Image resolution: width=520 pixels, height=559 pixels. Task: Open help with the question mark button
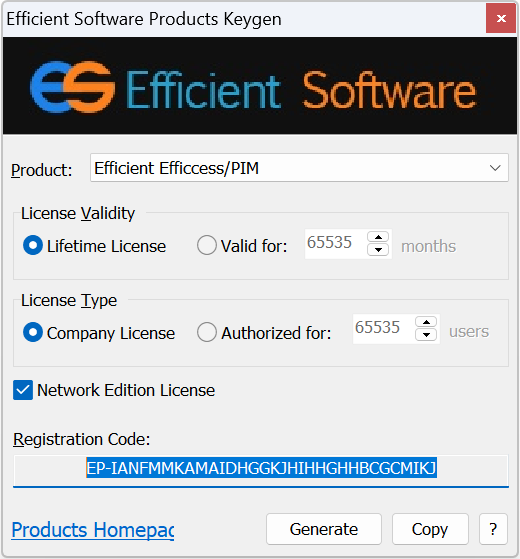point(493,529)
